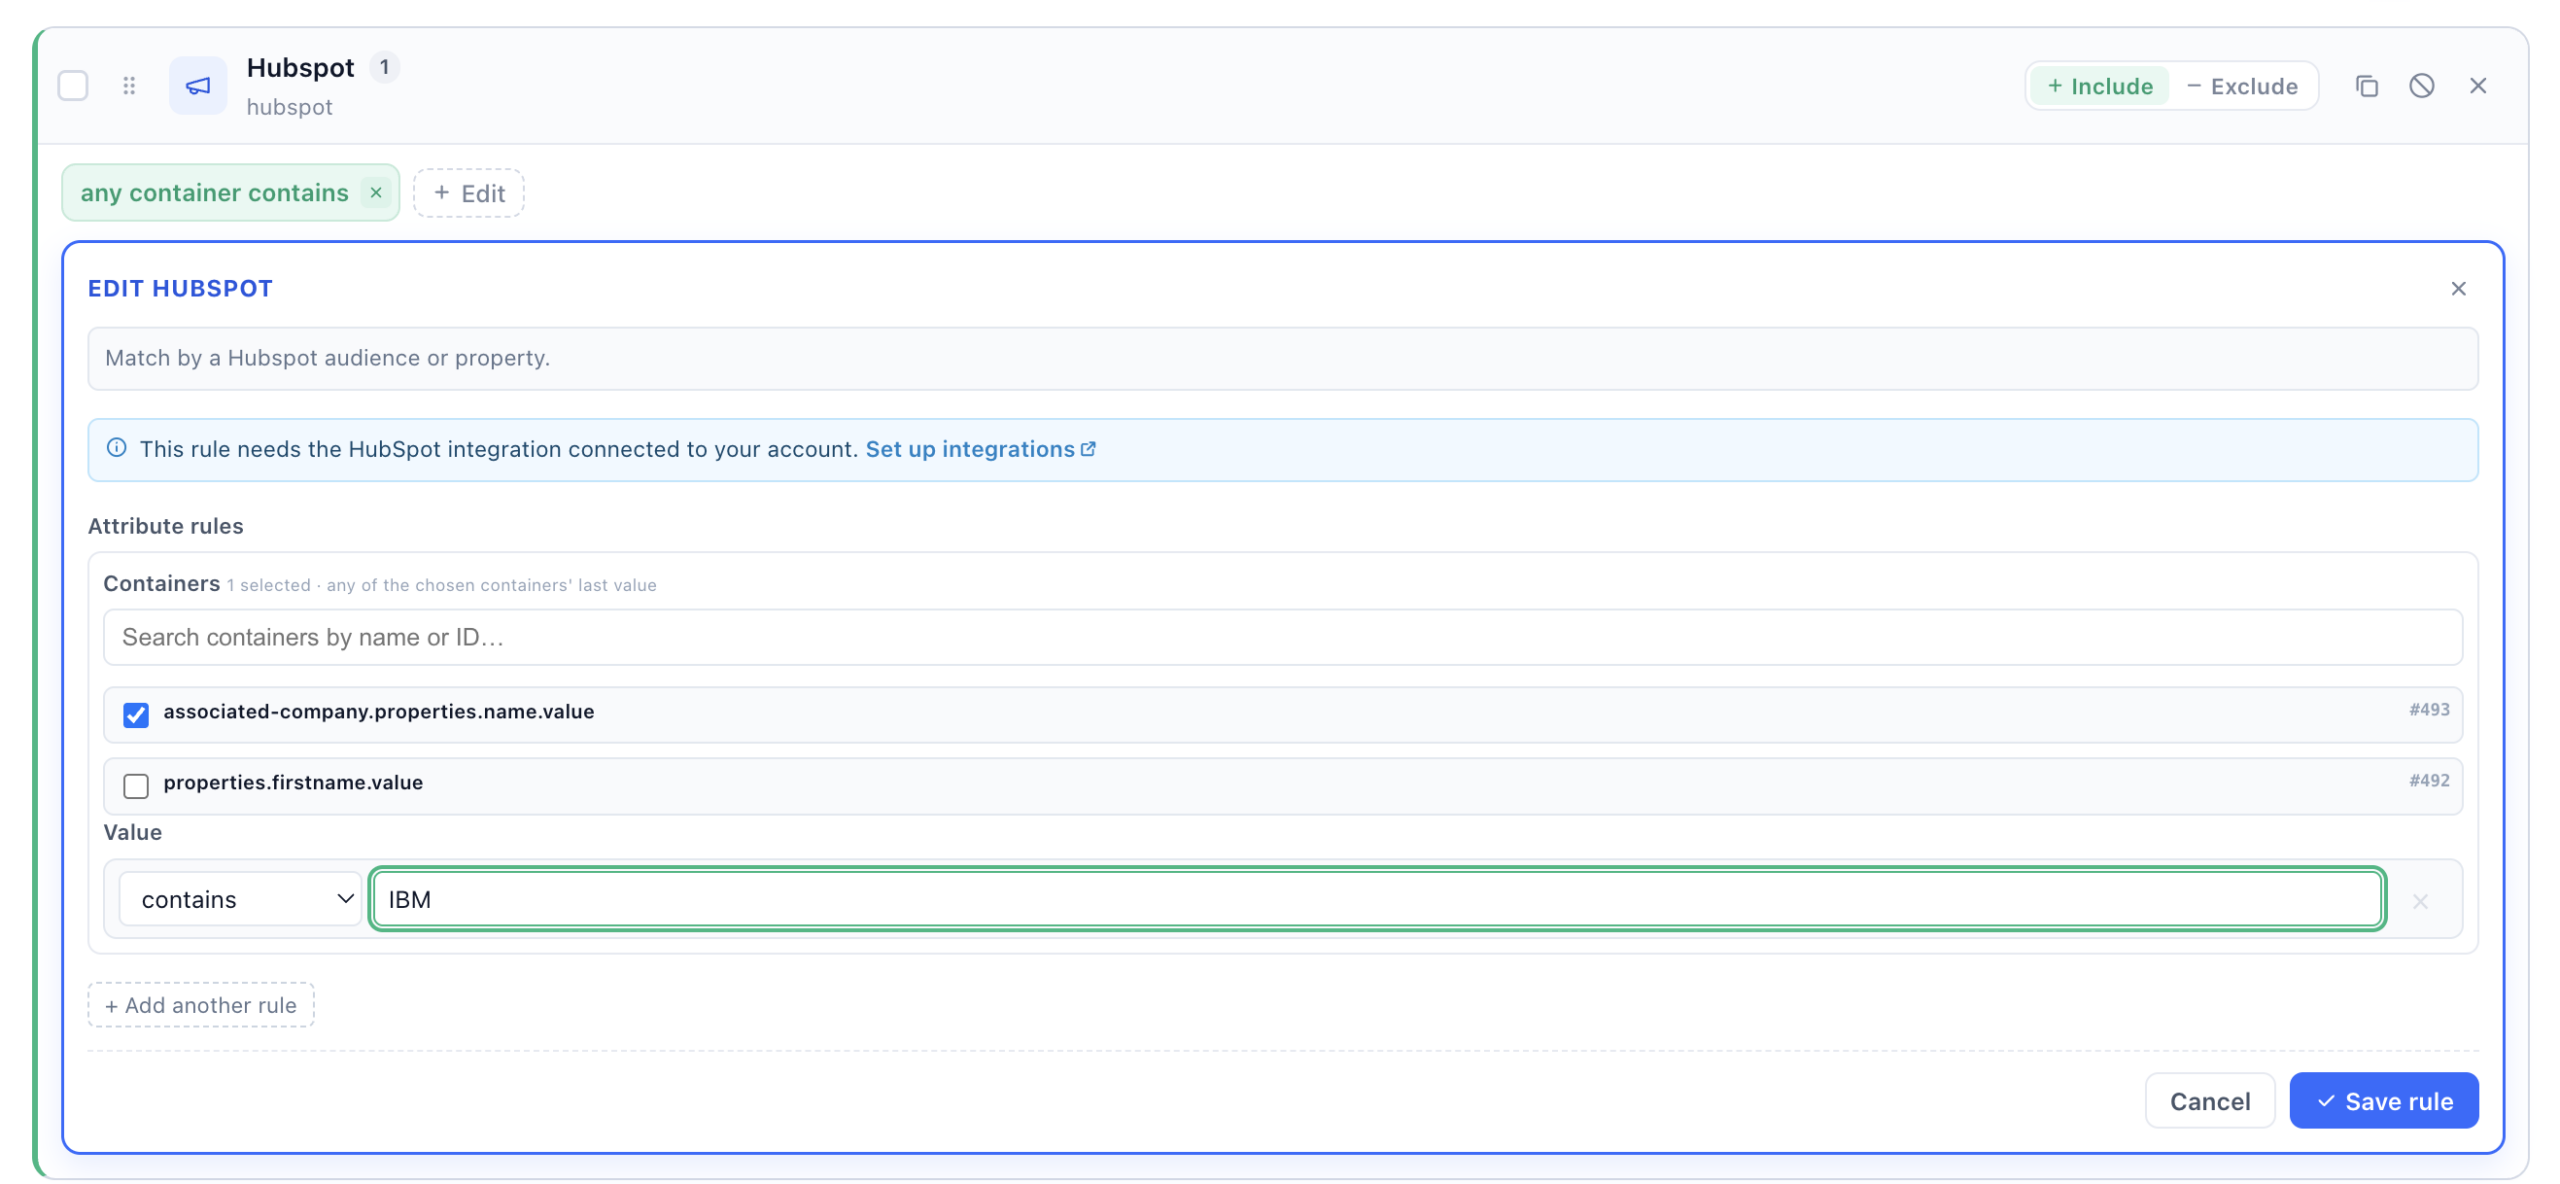This screenshot has width=2560, height=1184.
Task: Open the Set up integrations link
Action: (x=980, y=450)
